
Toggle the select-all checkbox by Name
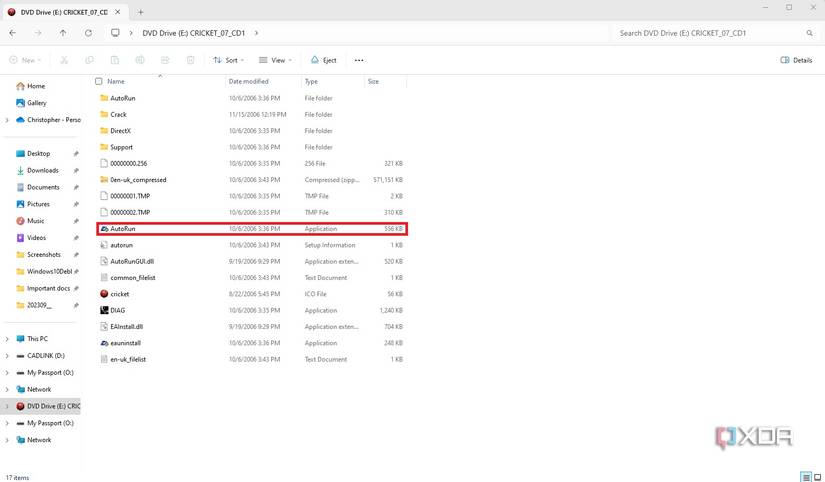tap(98, 82)
